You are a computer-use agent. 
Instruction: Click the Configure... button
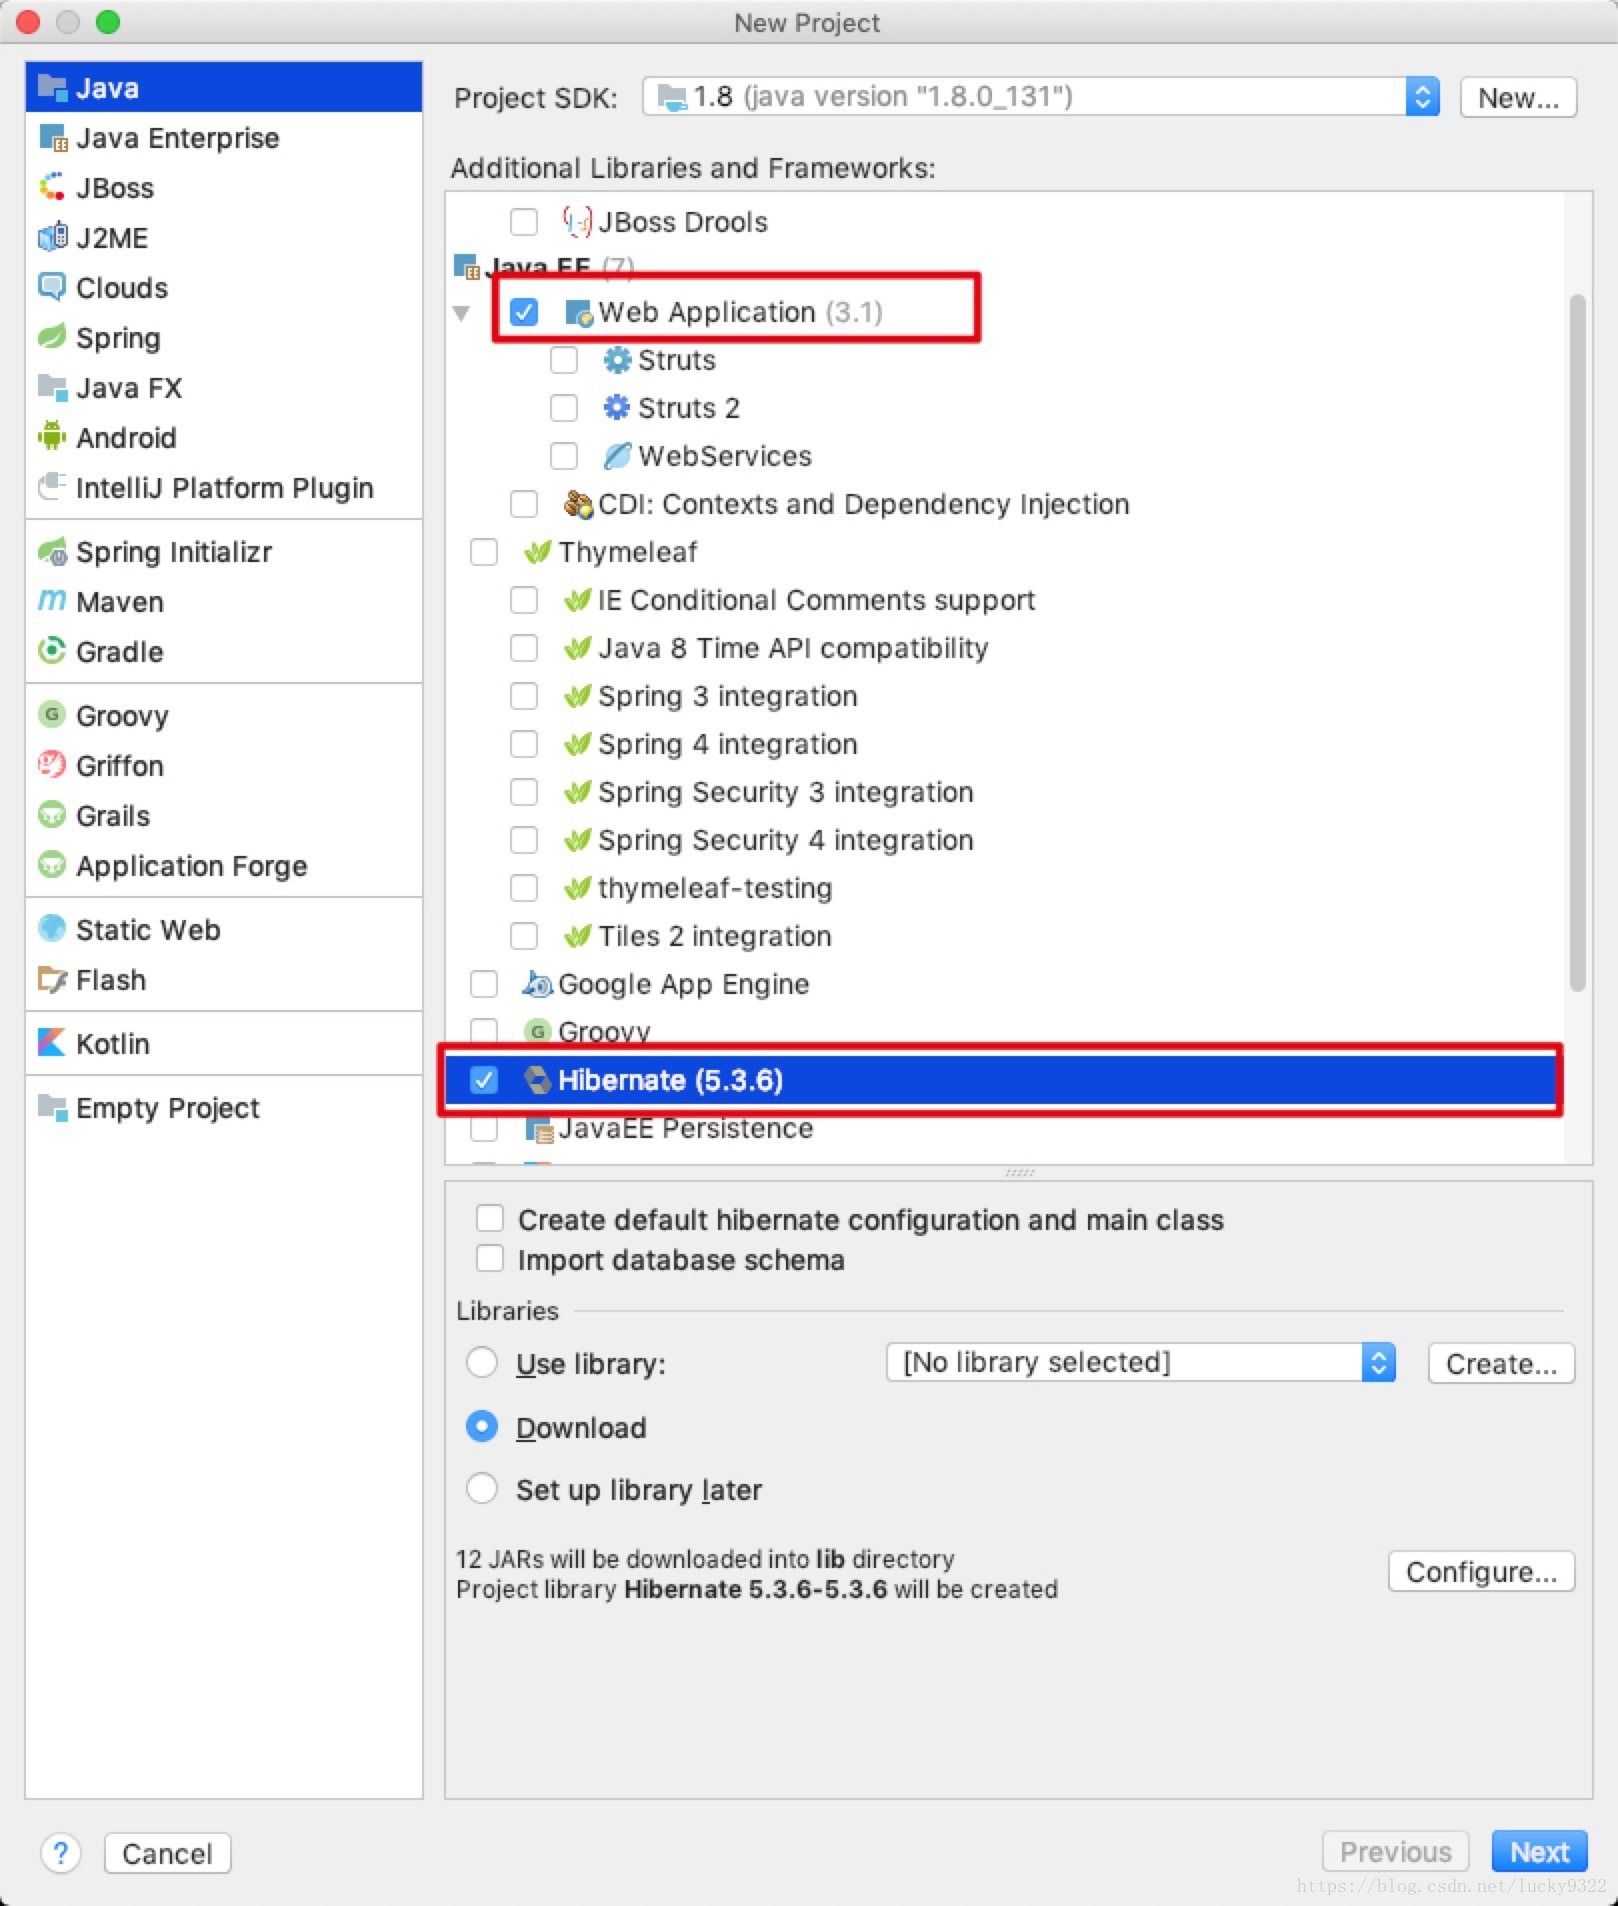pyautogui.click(x=1481, y=1572)
